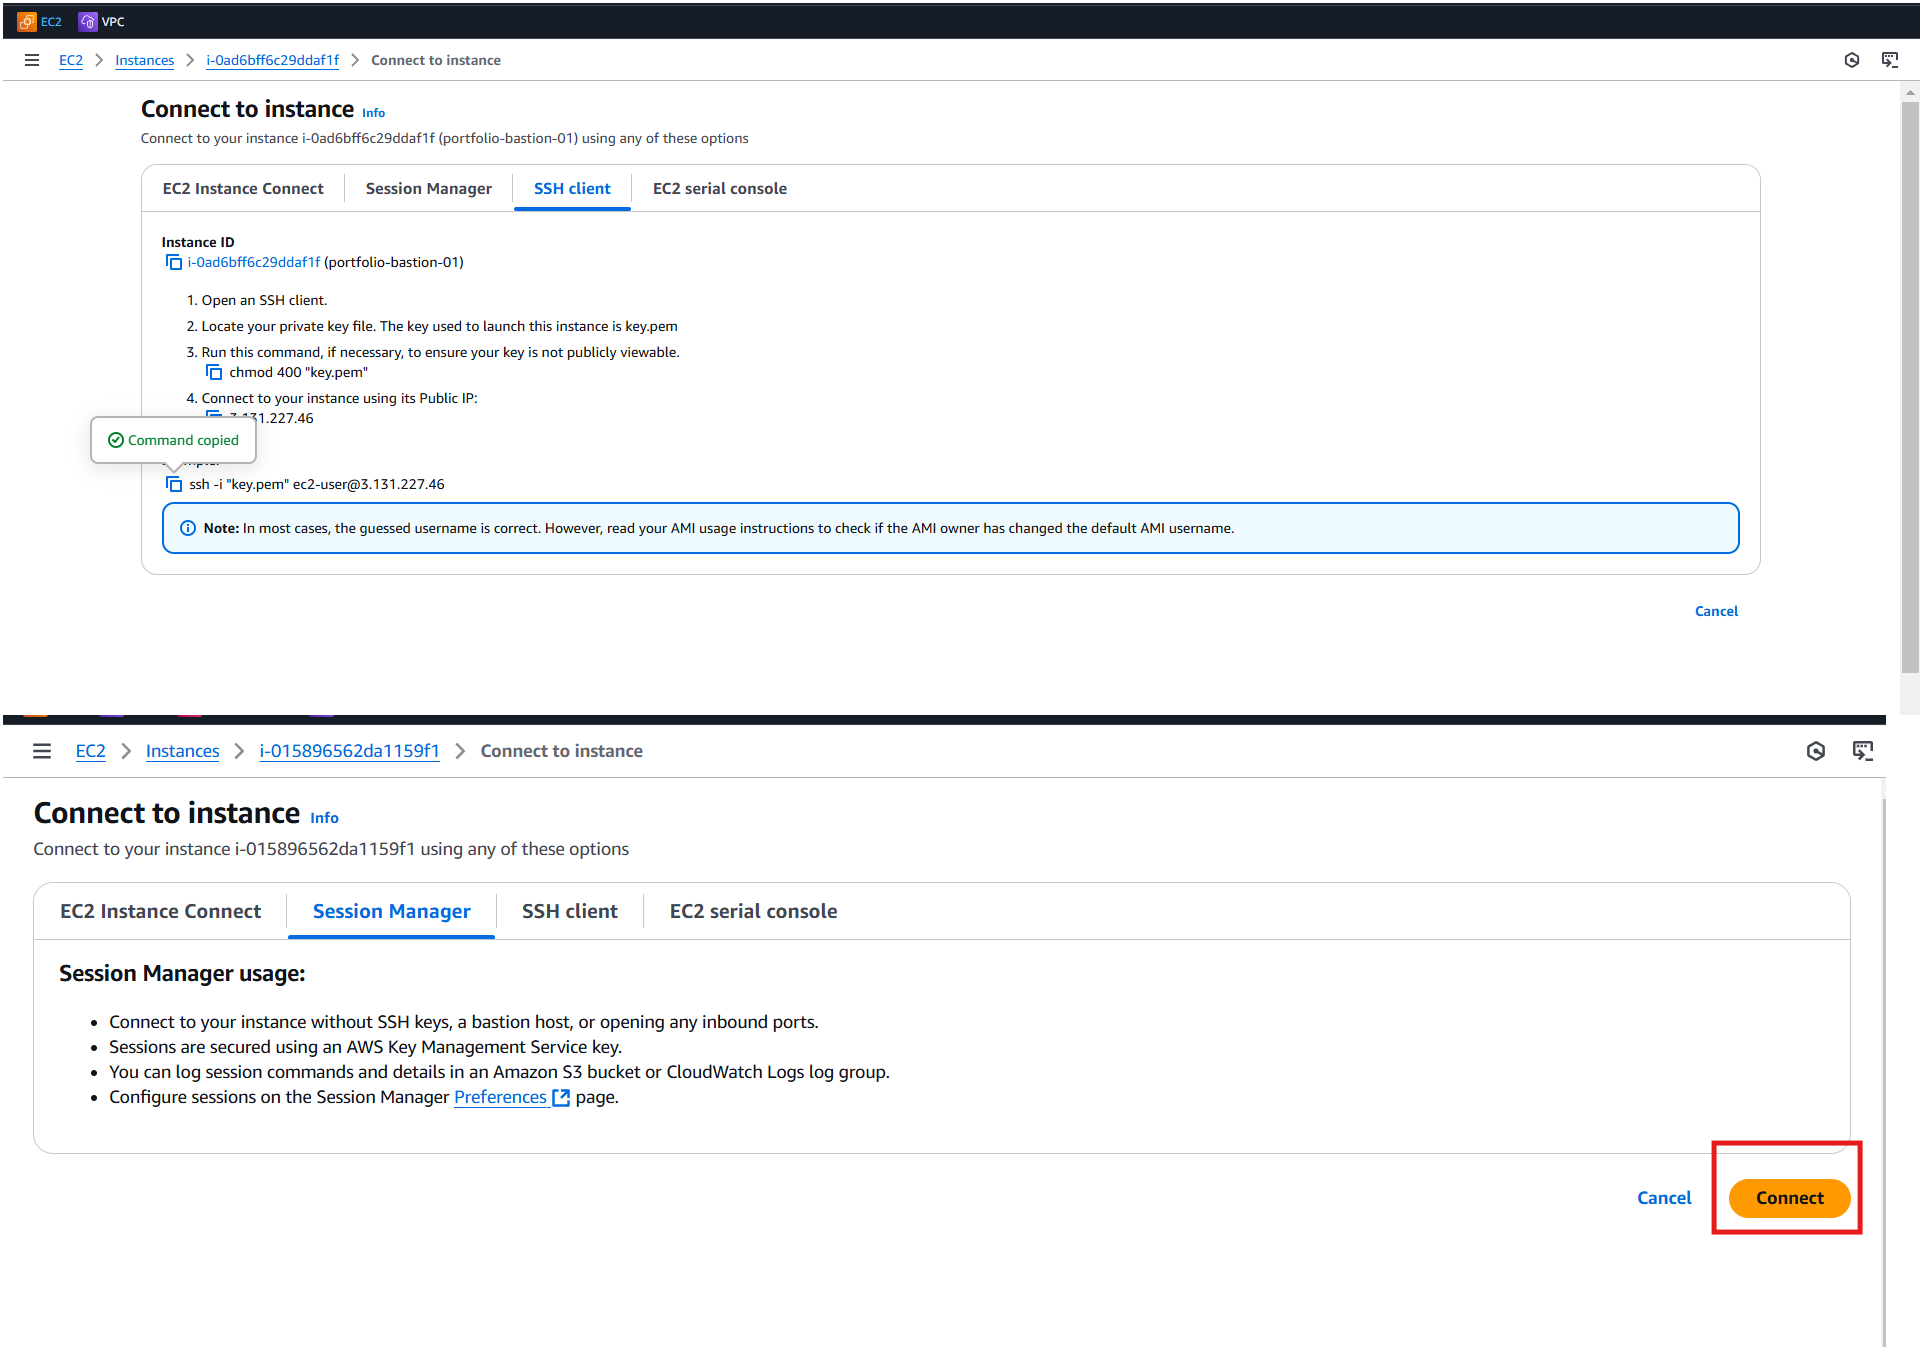
Task: Click Cancel in the bottom window
Action: [x=1664, y=1197]
